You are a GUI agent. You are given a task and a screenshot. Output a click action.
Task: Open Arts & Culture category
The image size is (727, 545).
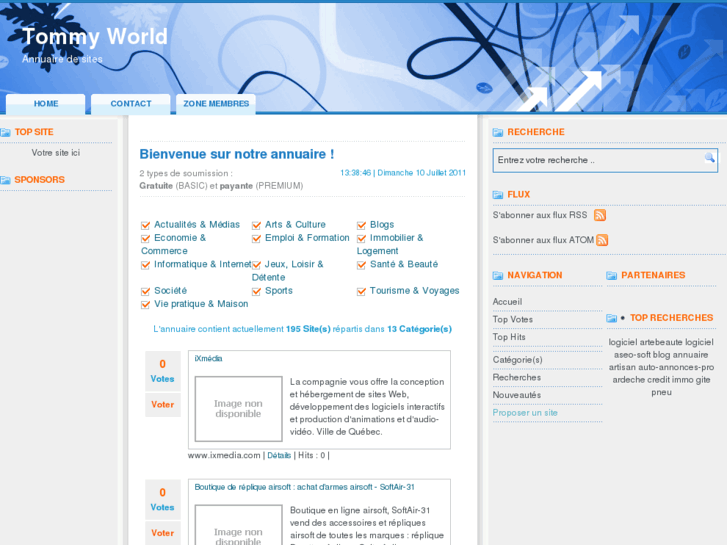(x=295, y=224)
